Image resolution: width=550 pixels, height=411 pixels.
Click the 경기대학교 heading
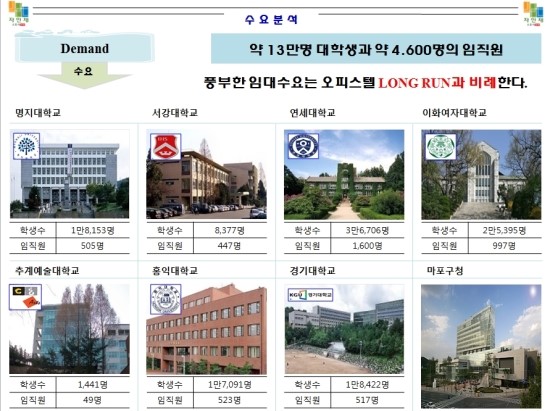click(x=312, y=270)
